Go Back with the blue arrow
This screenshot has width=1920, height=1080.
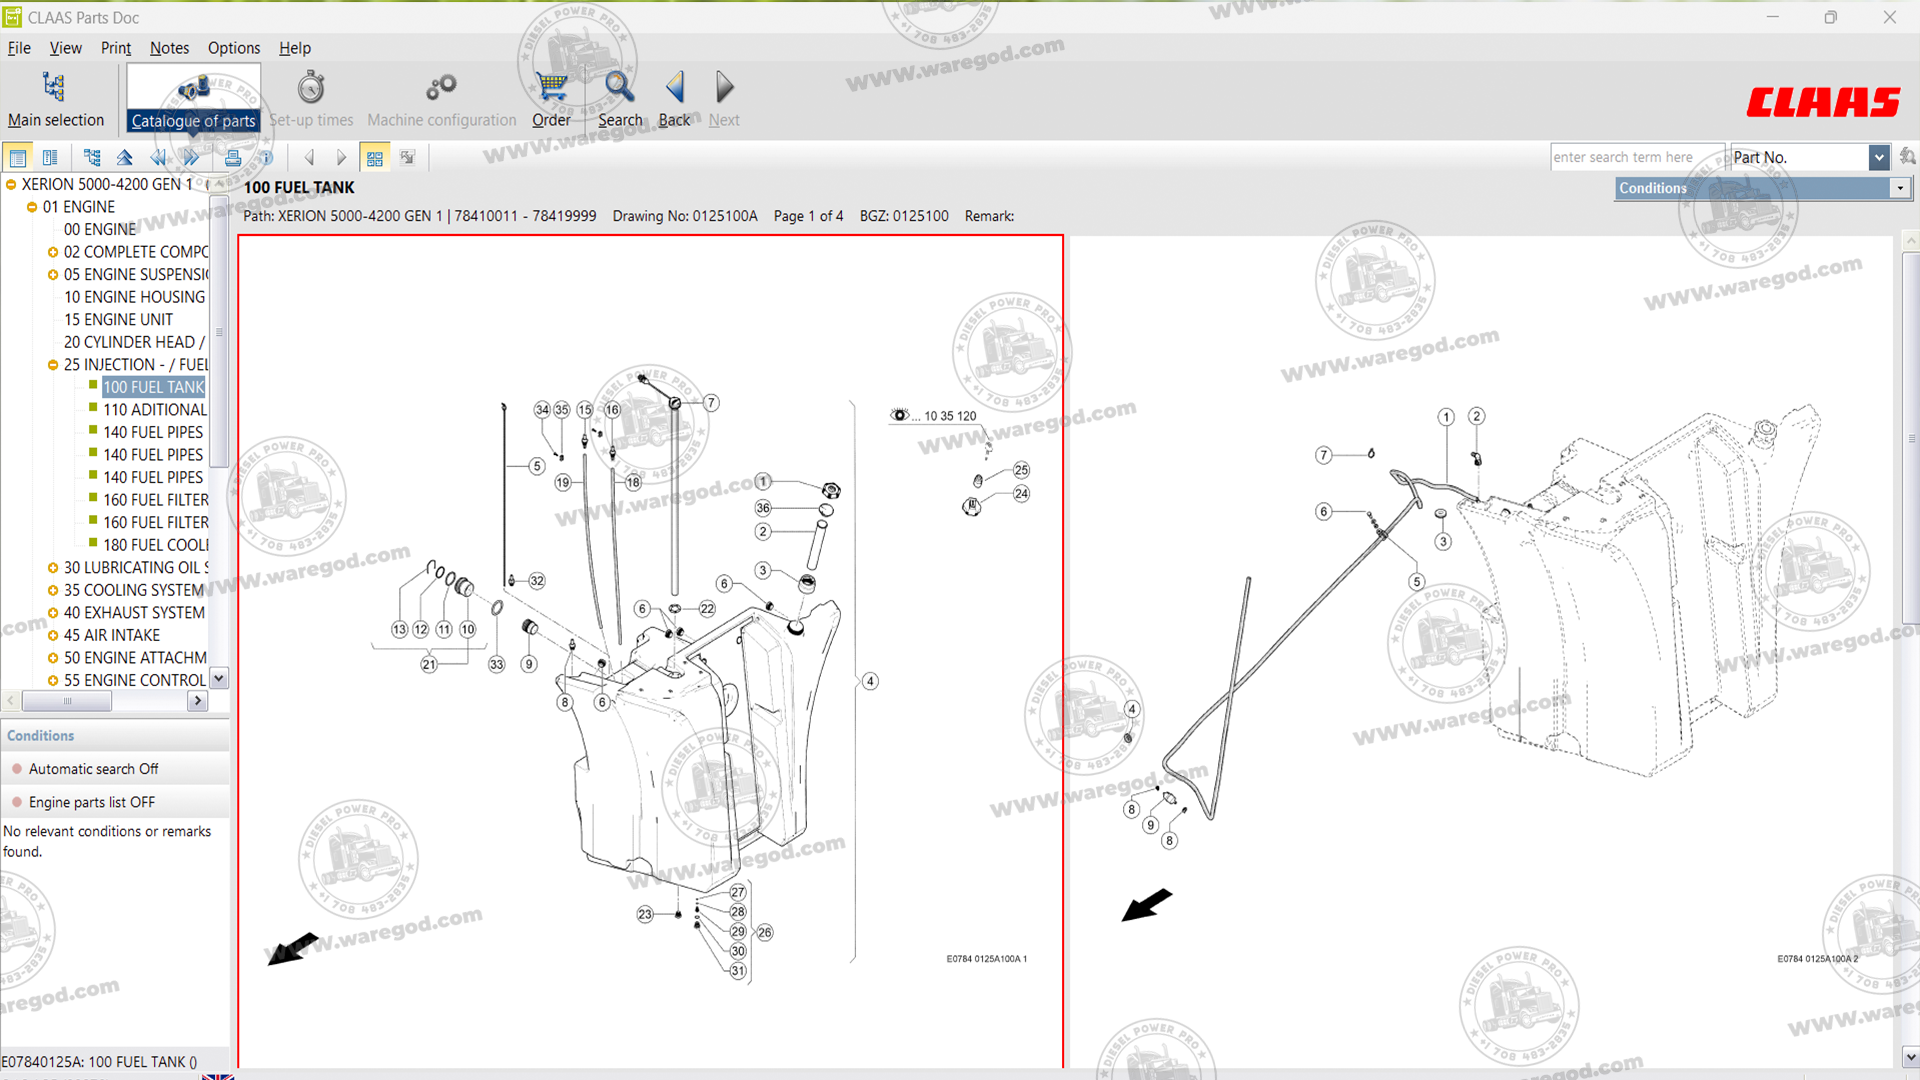(675, 88)
